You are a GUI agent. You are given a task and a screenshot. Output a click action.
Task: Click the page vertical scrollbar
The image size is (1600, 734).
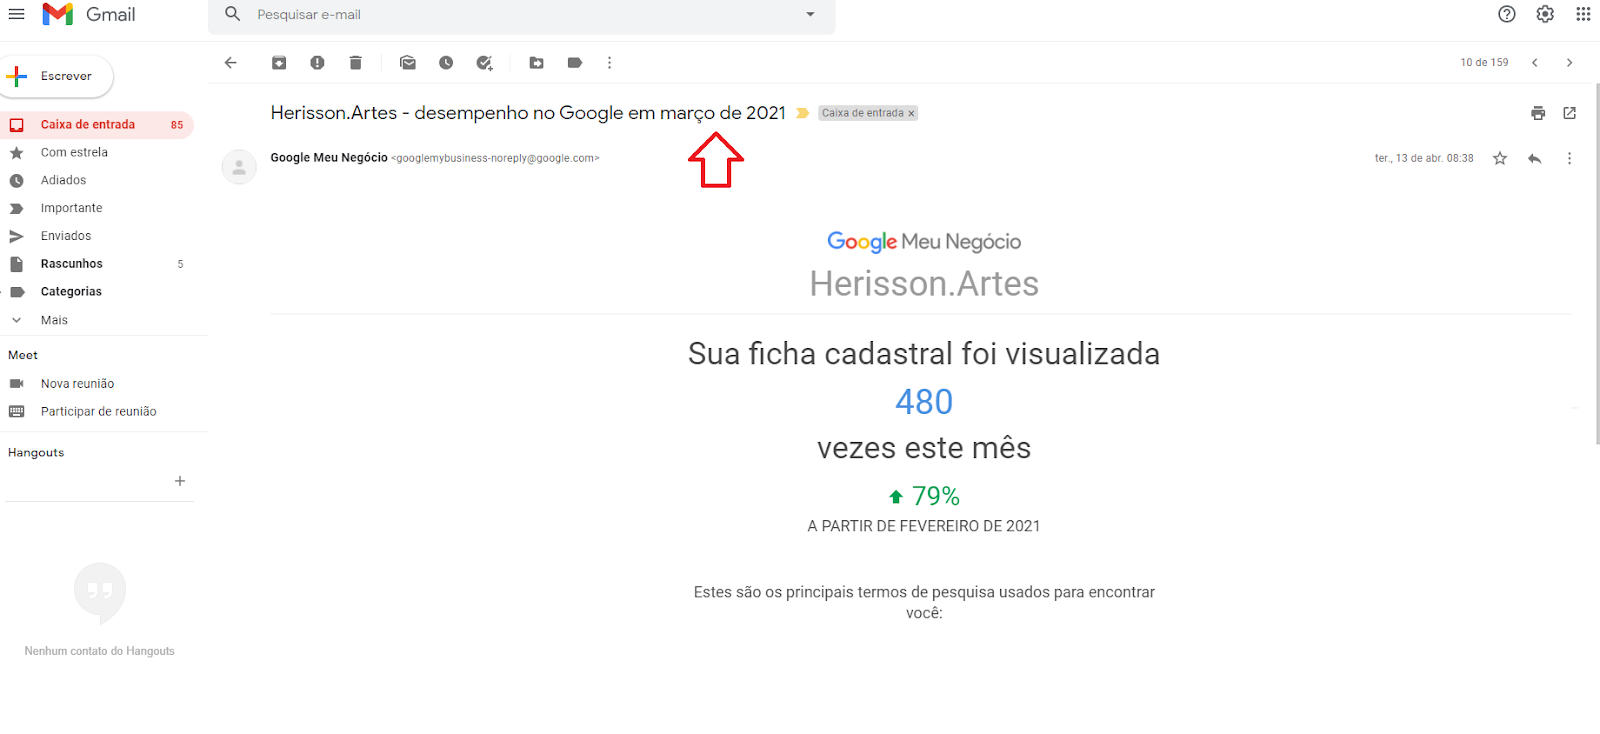[1596, 263]
